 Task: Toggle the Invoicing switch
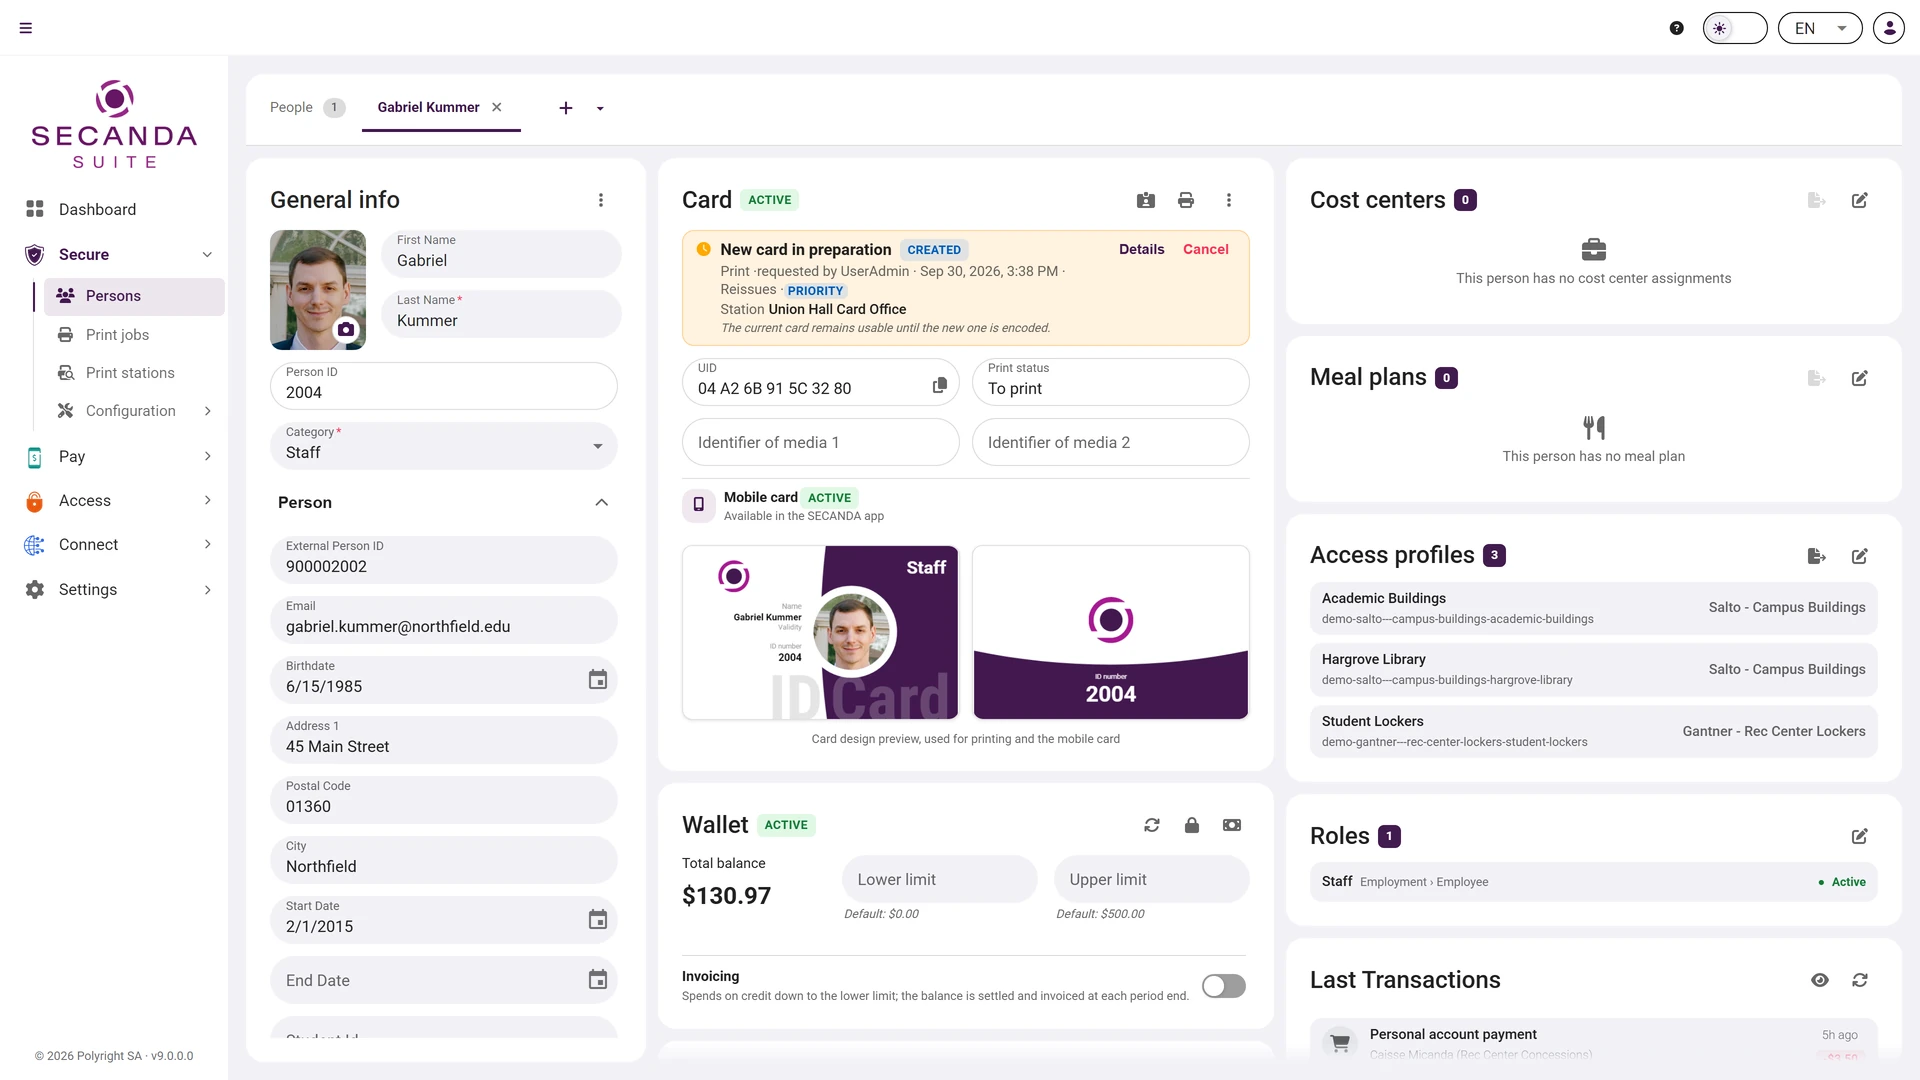pyautogui.click(x=1224, y=986)
